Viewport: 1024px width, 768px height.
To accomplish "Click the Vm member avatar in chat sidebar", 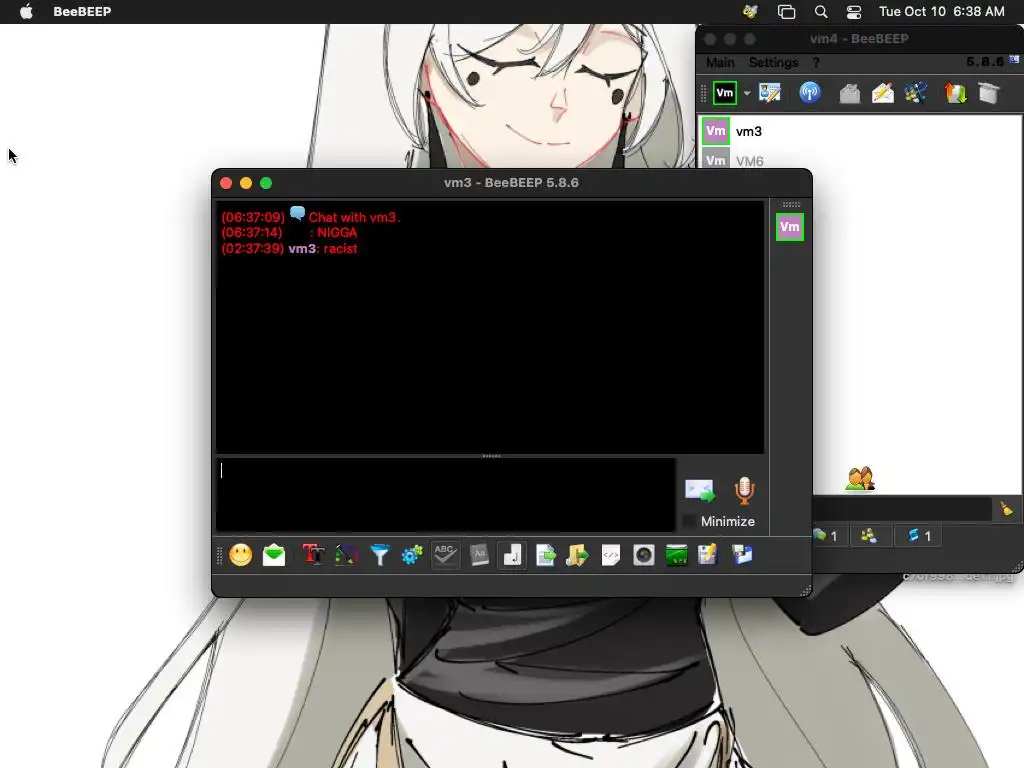I will coord(790,227).
